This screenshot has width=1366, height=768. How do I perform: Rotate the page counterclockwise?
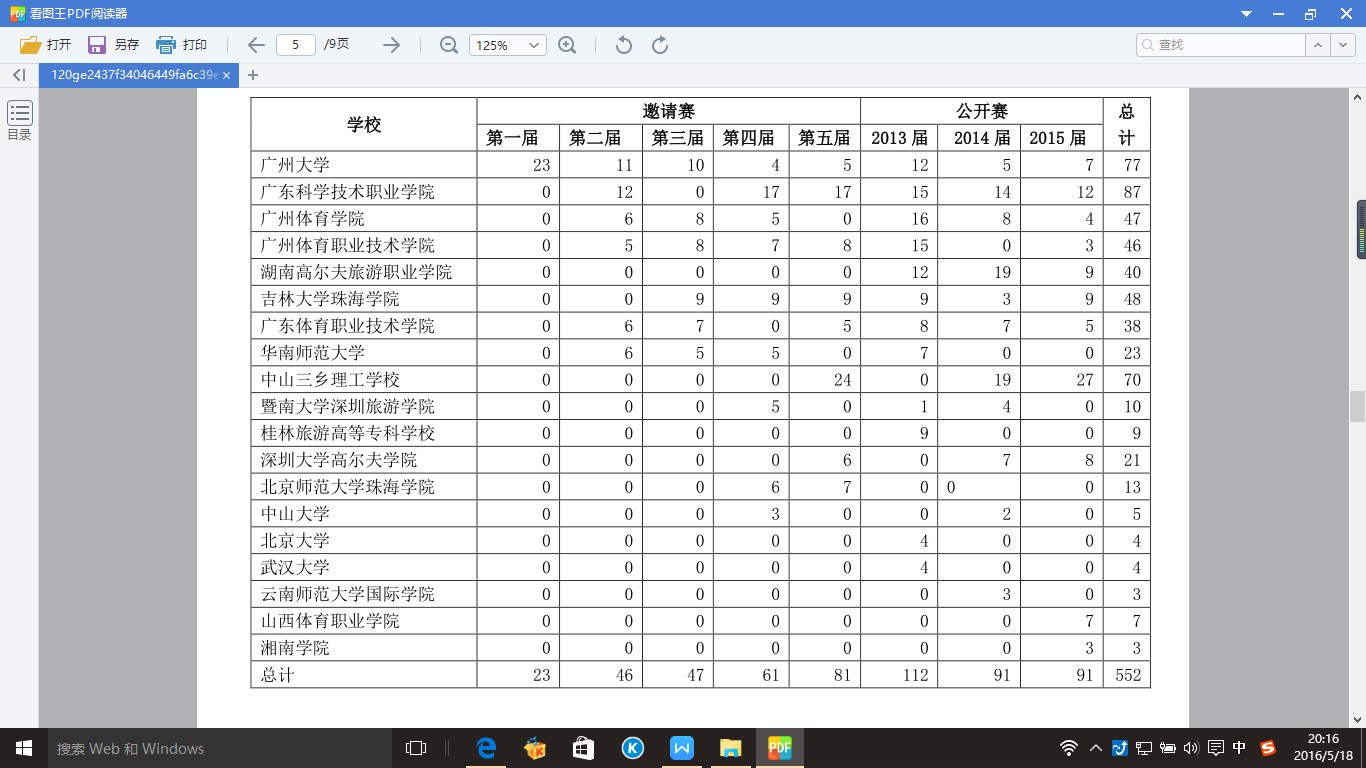click(x=623, y=45)
